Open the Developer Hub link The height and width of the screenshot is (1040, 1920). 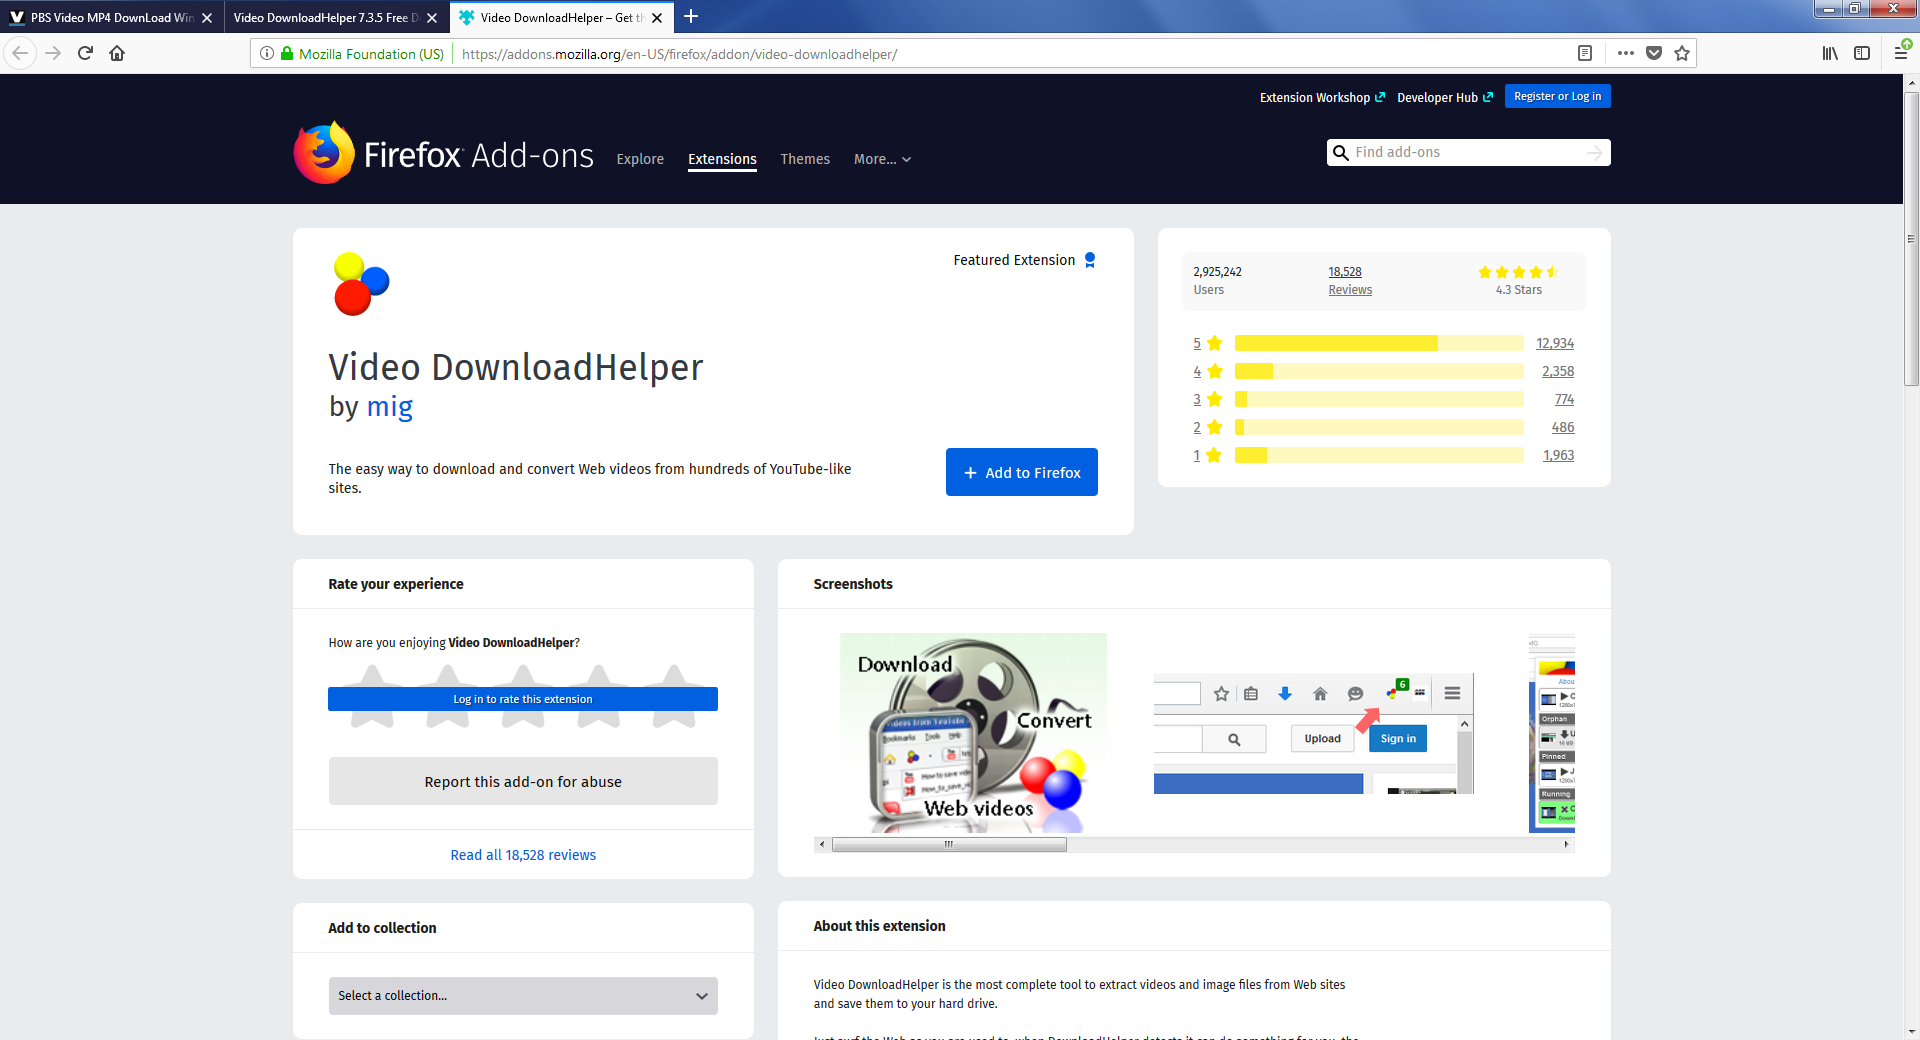click(x=1445, y=97)
